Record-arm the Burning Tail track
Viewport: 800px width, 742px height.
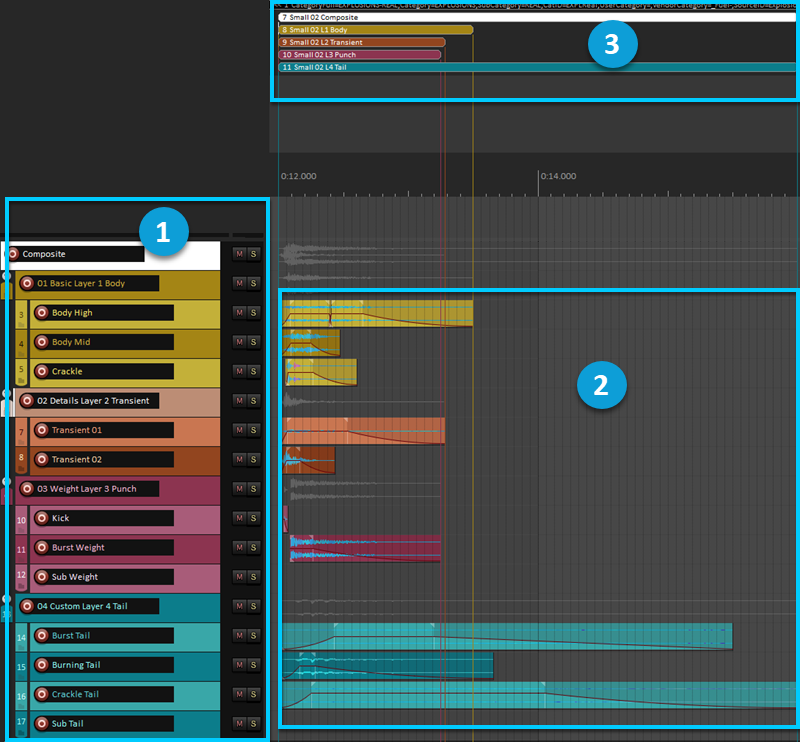coord(42,665)
